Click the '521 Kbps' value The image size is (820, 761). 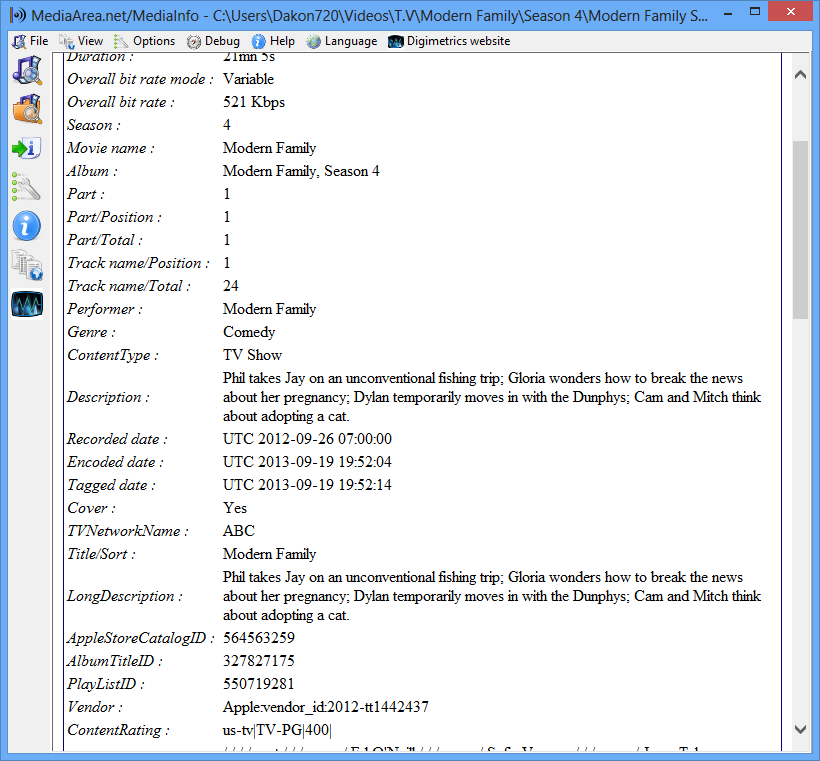(x=254, y=102)
